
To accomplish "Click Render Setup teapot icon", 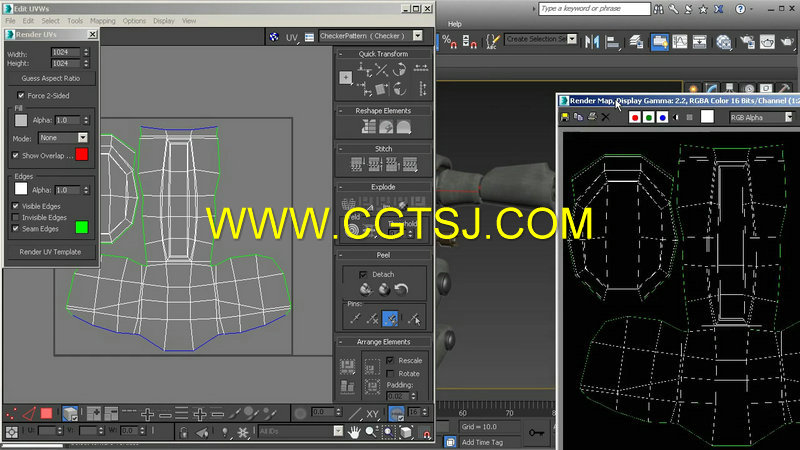I will pyautogui.click(x=747, y=41).
